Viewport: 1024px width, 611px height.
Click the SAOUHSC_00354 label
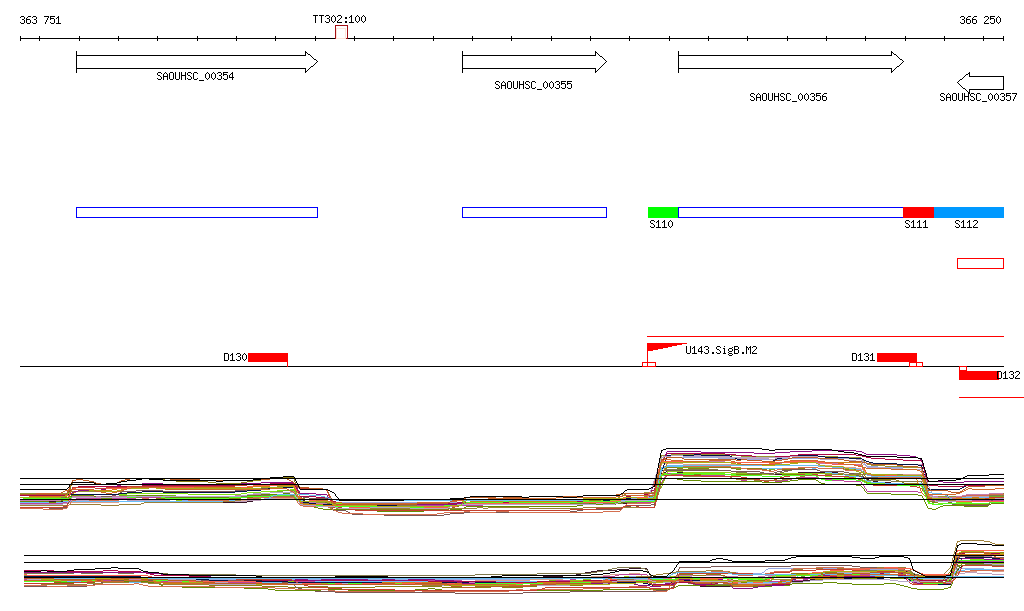pos(195,76)
